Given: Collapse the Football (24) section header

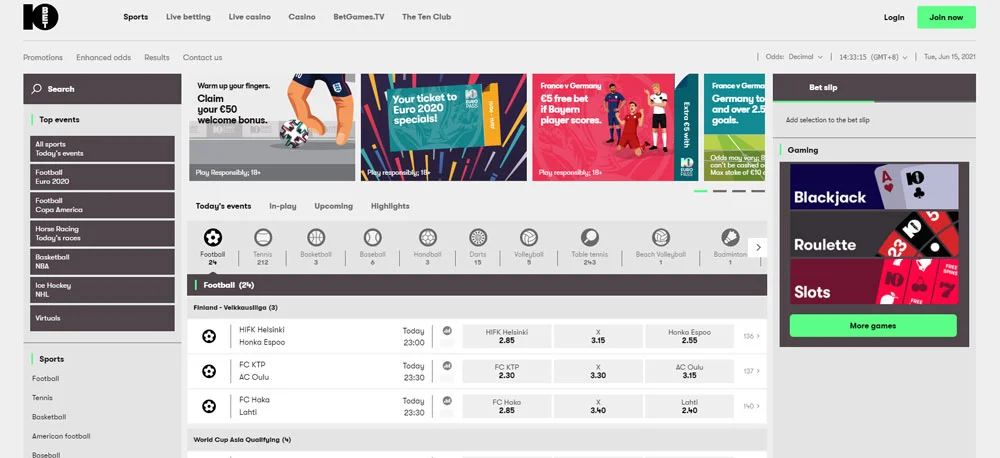Looking at the screenshot, I should tap(477, 285).
